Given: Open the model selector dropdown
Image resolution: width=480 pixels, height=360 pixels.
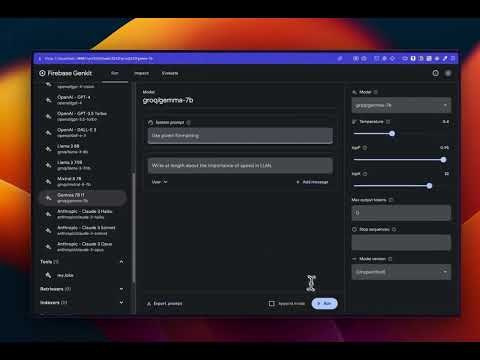Looking at the screenshot, I should tap(401, 105).
